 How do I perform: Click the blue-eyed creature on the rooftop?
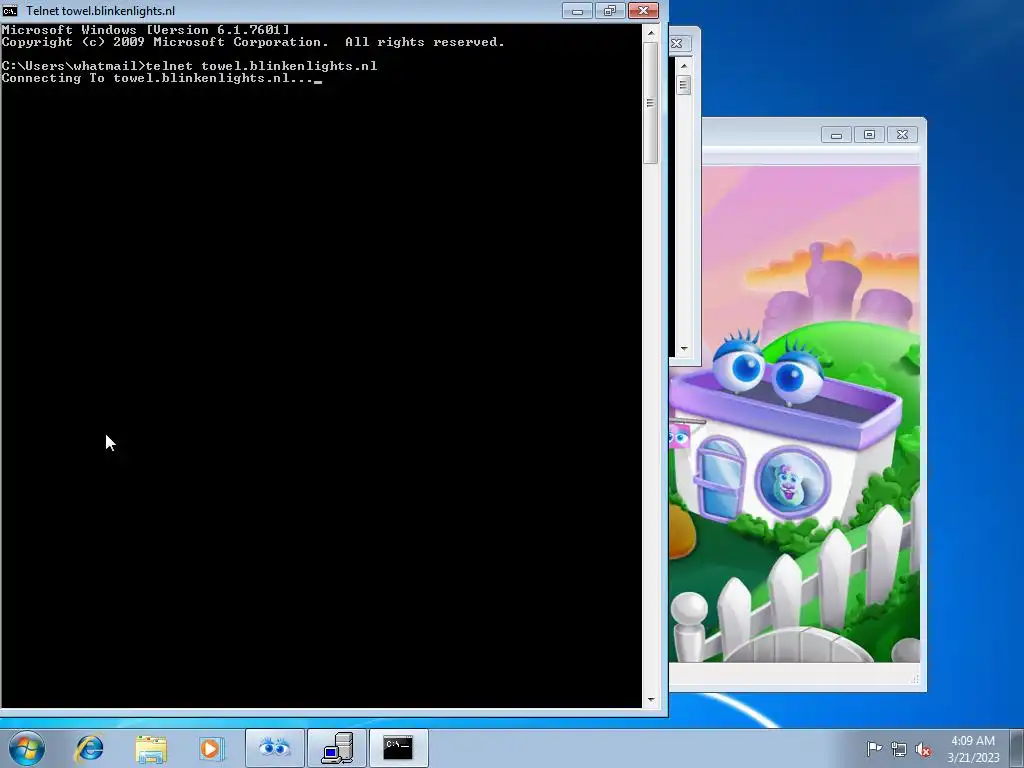(x=770, y=367)
